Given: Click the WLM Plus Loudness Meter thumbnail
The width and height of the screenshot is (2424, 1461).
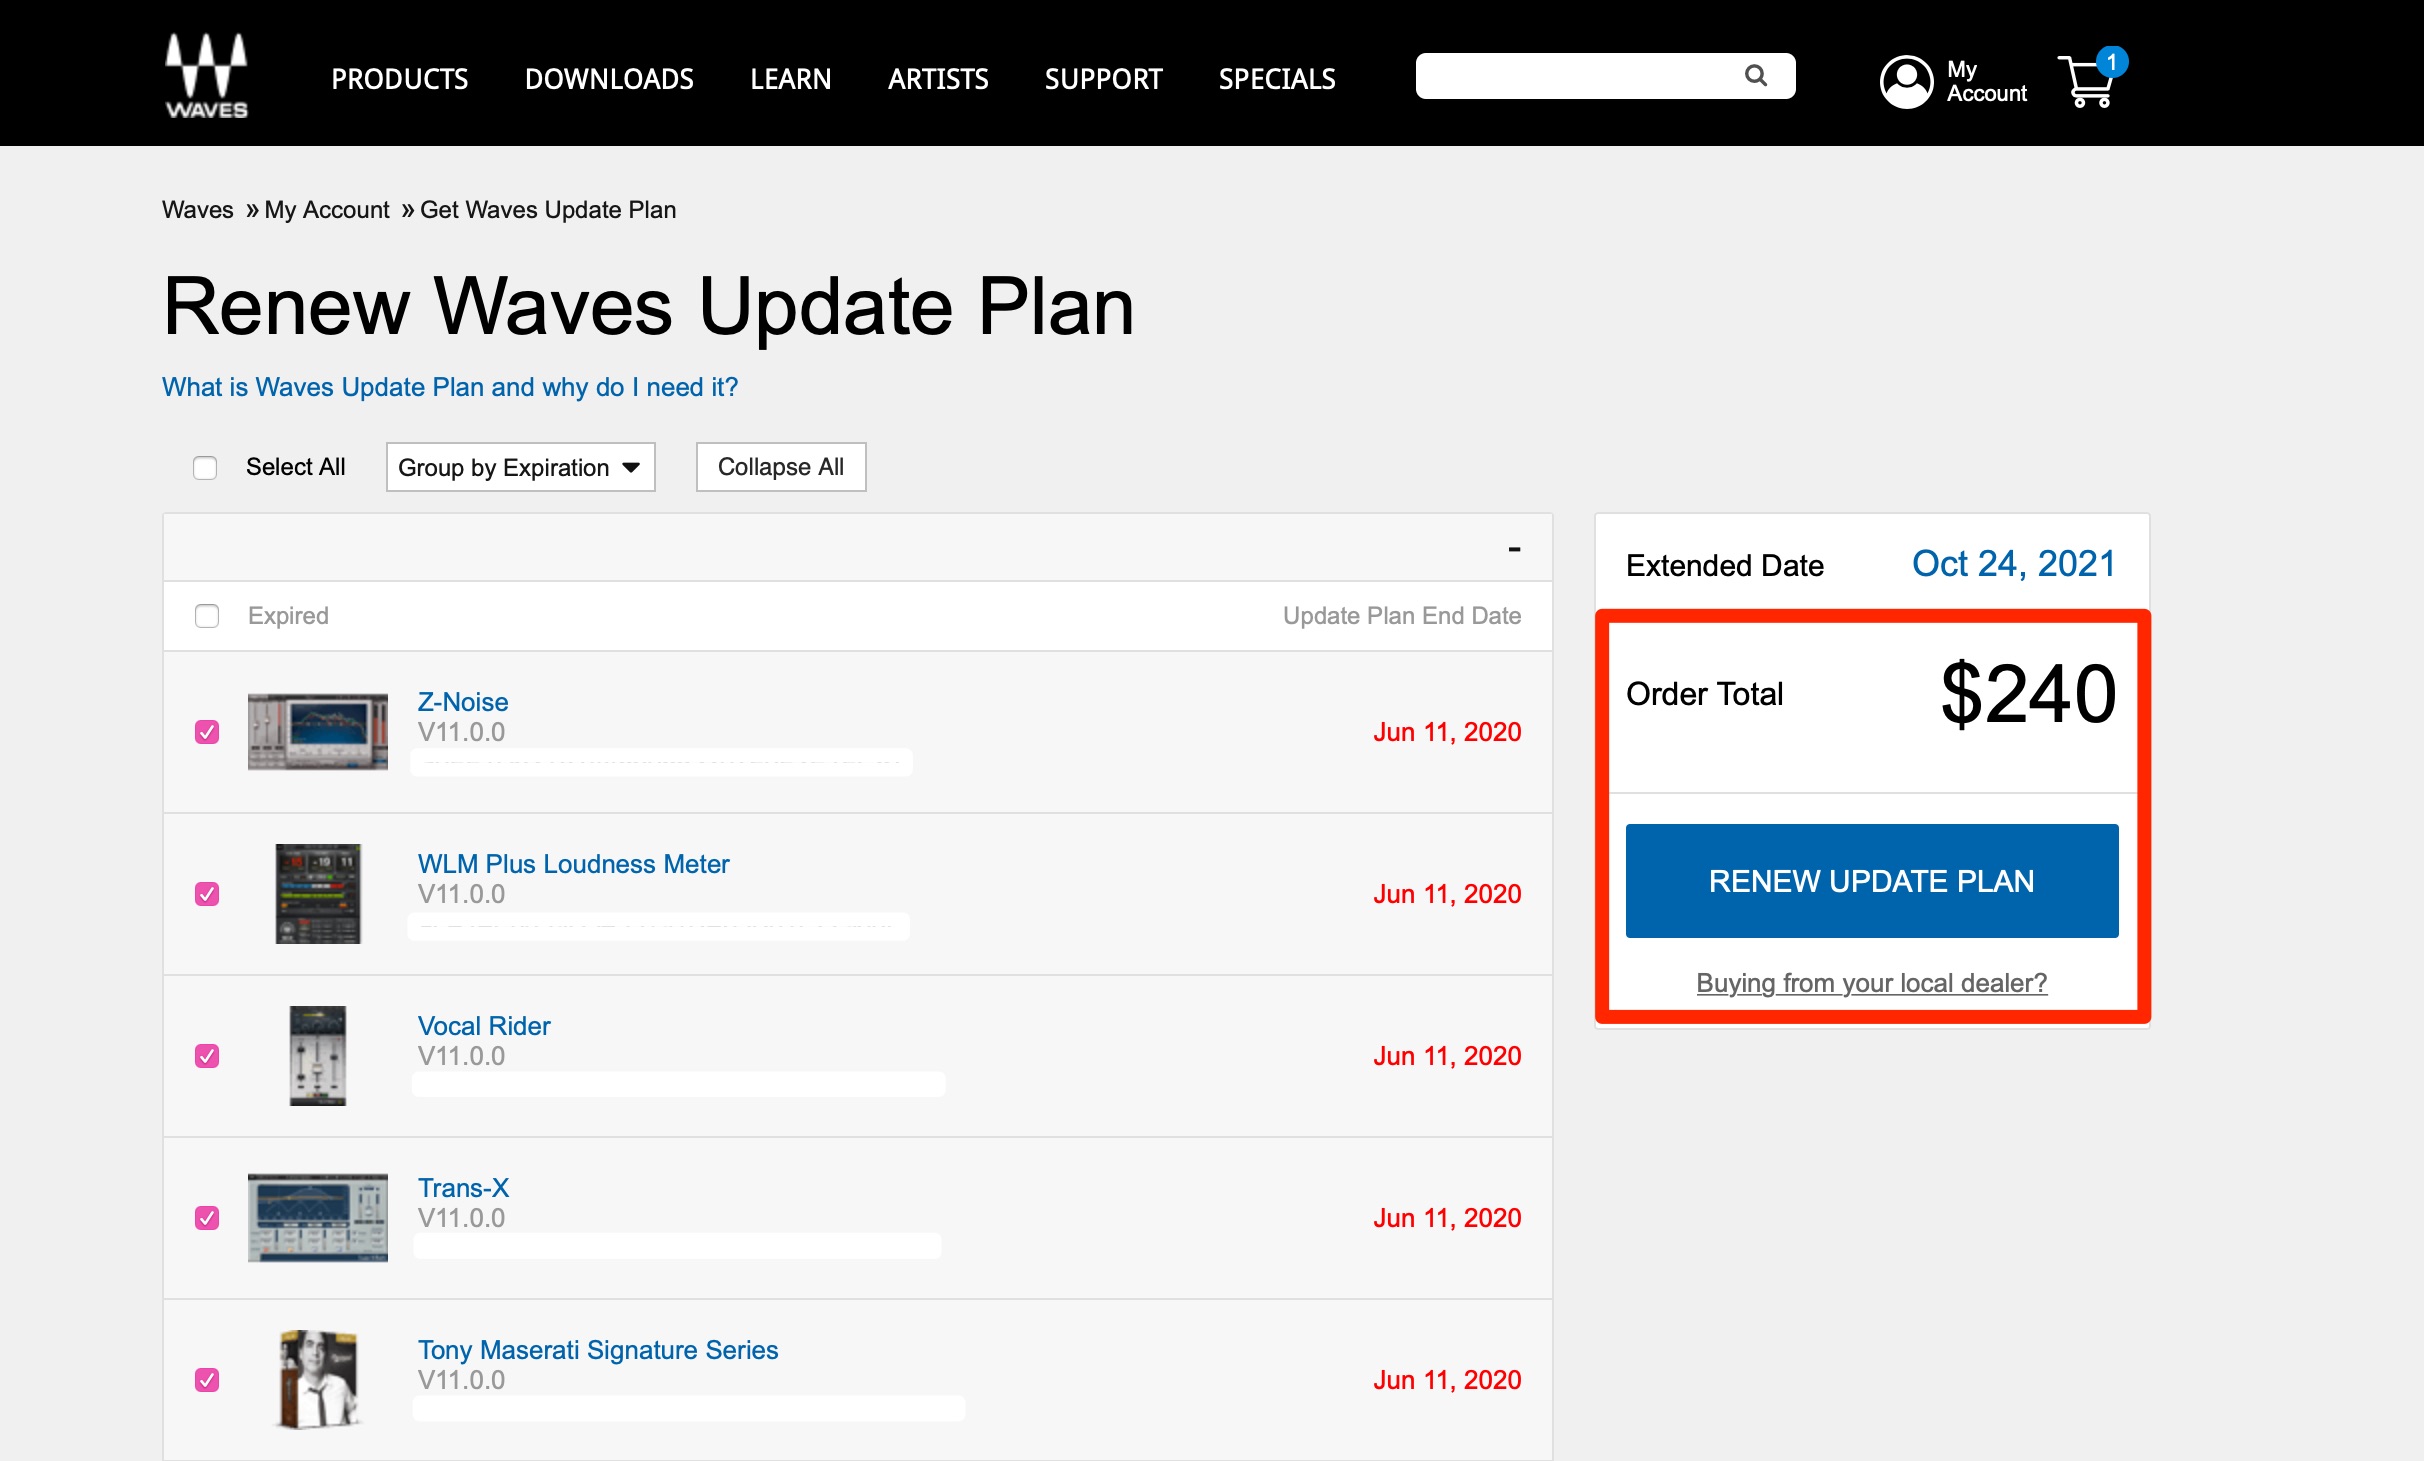Looking at the screenshot, I should 318,894.
